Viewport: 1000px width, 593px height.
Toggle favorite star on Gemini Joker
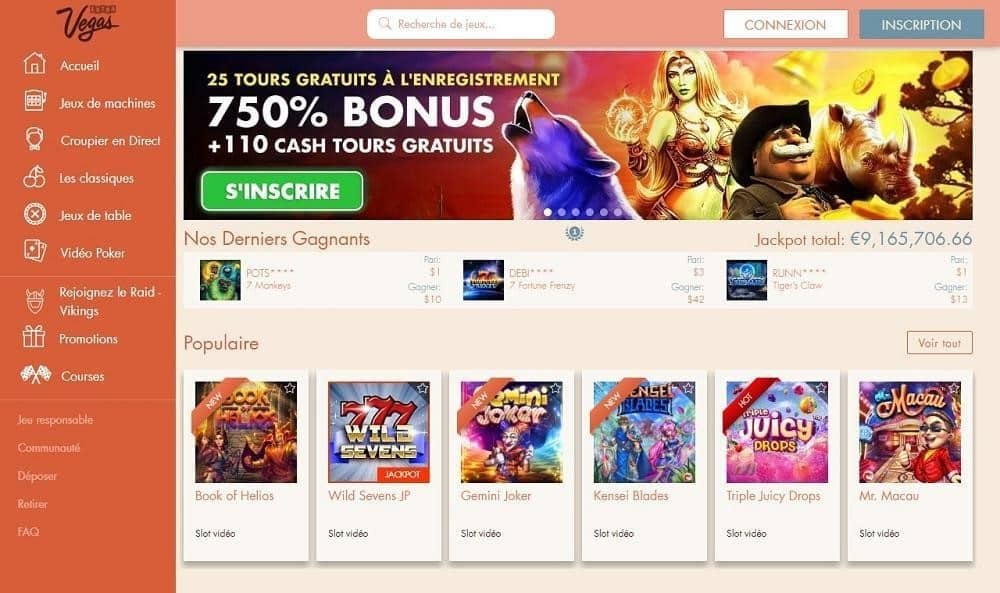point(555,388)
